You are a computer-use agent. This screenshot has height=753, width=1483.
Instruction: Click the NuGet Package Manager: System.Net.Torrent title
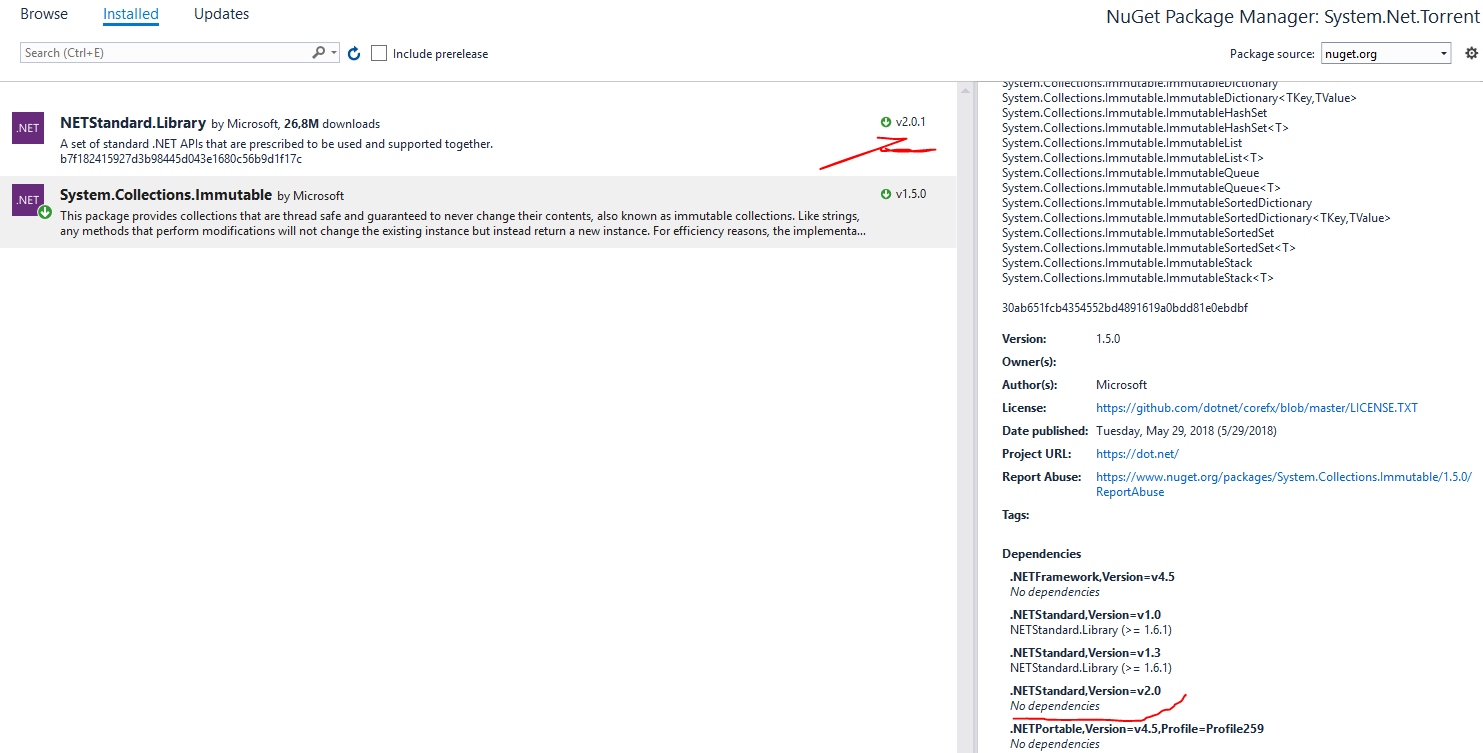point(1292,16)
